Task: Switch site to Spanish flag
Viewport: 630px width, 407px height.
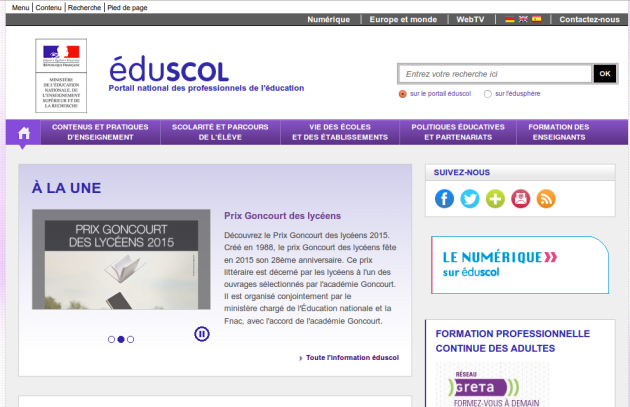Action: point(536,19)
